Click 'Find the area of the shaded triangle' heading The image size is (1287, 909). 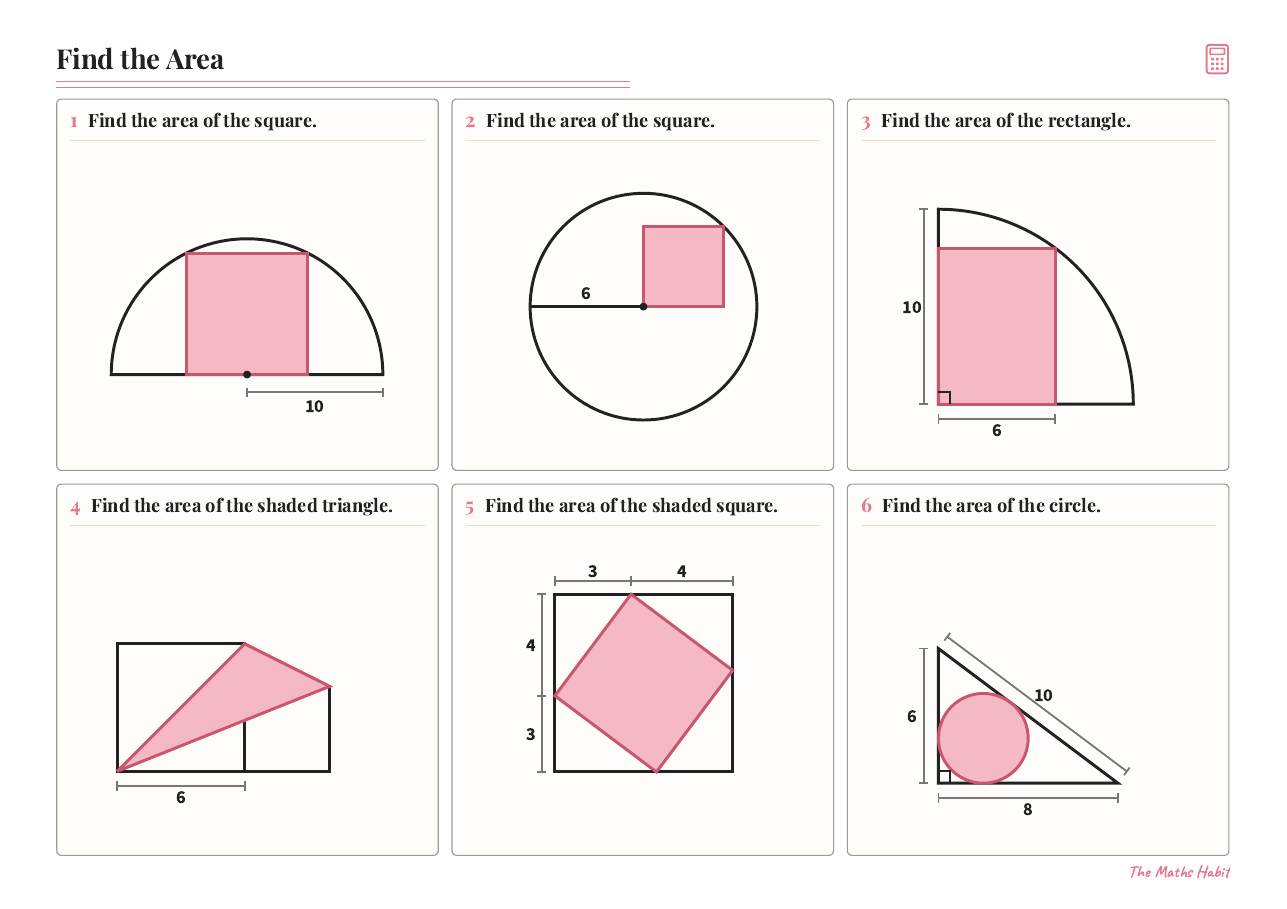coord(242,506)
